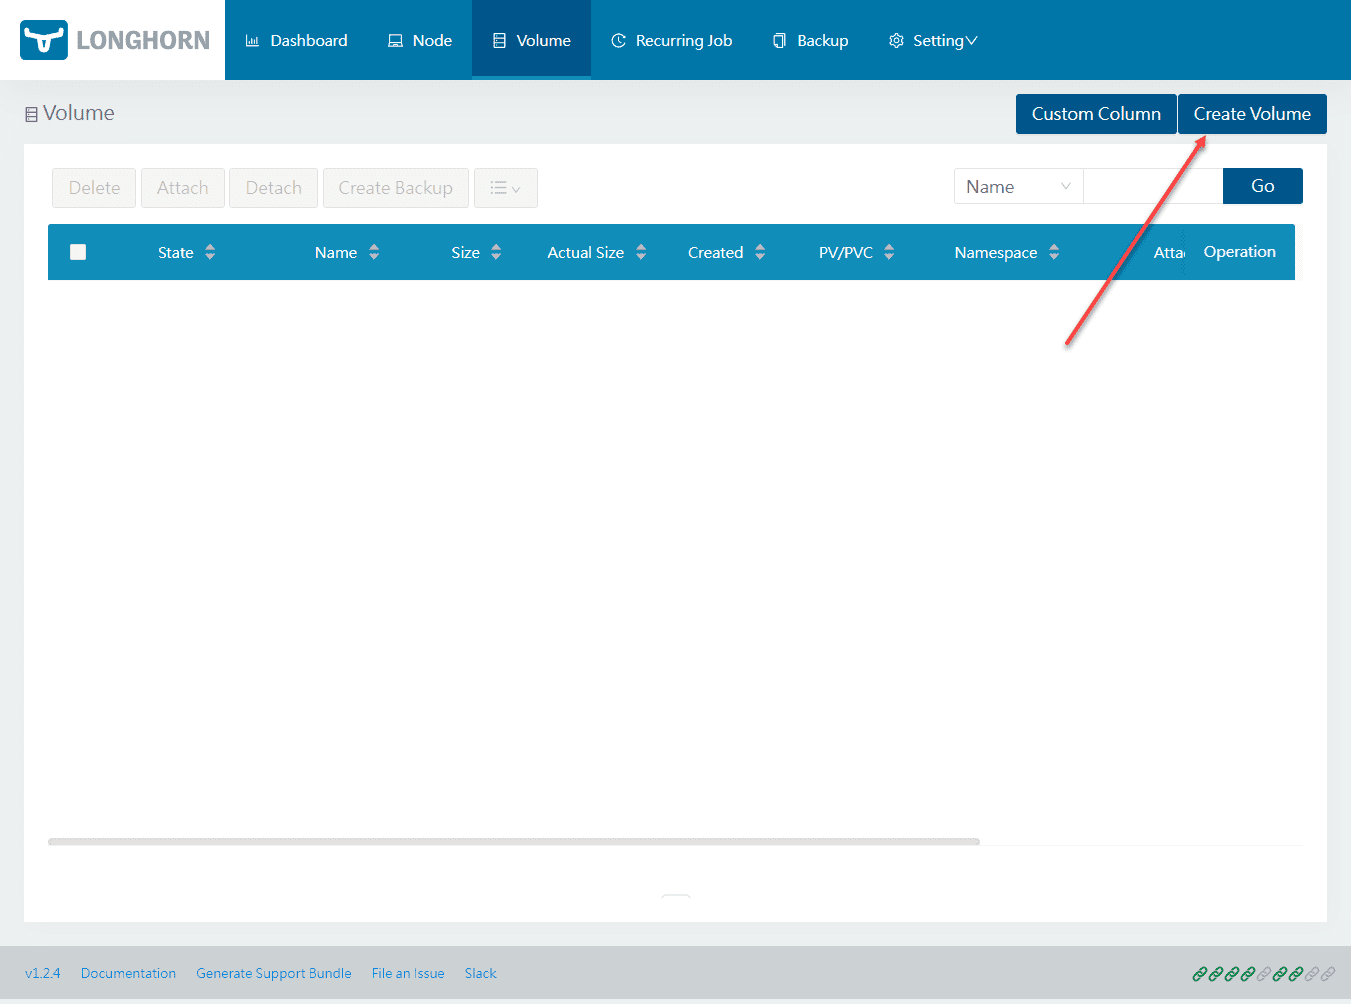1351x1004 pixels.
Task: Navigate to Recurring Job
Action: [672, 40]
